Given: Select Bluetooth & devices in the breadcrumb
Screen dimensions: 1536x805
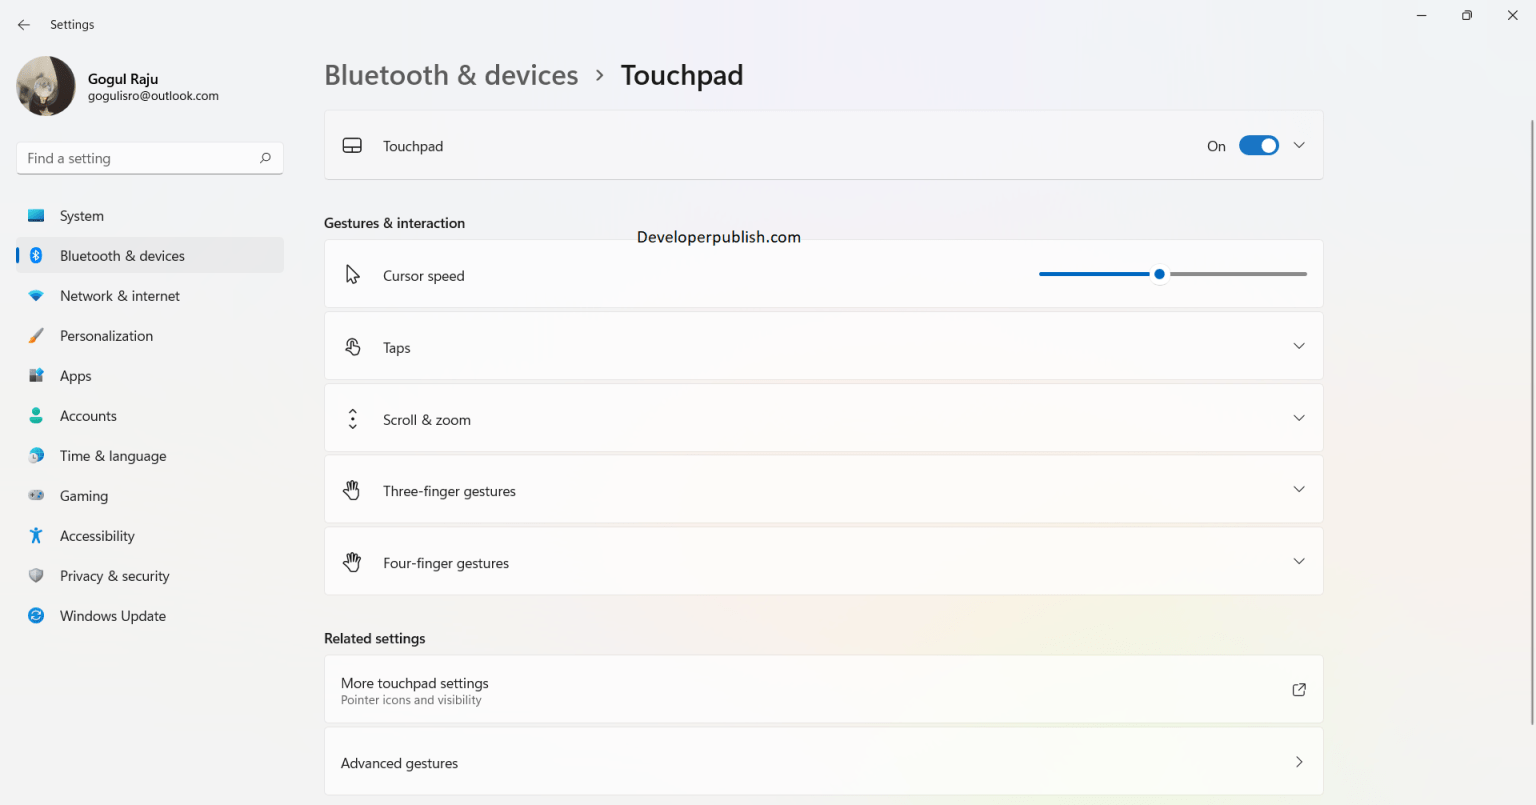Looking at the screenshot, I should [x=451, y=74].
